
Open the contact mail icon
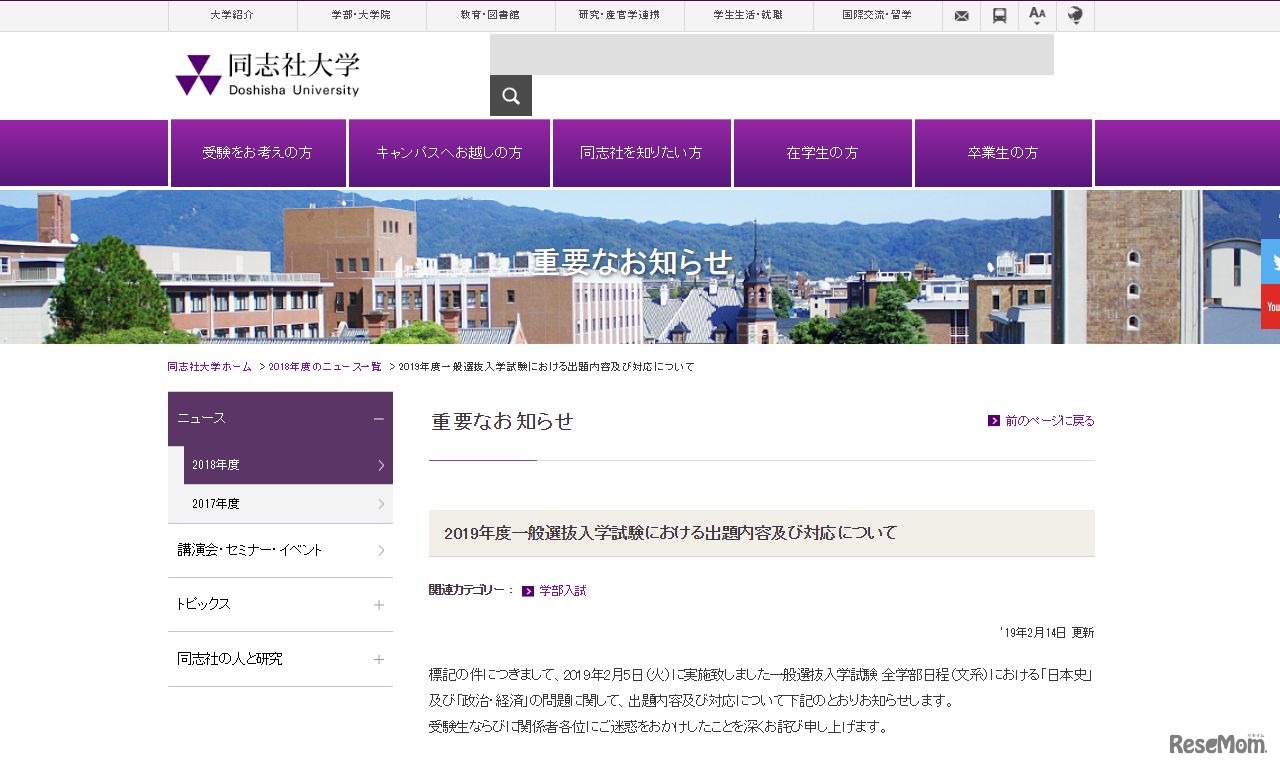(961, 16)
